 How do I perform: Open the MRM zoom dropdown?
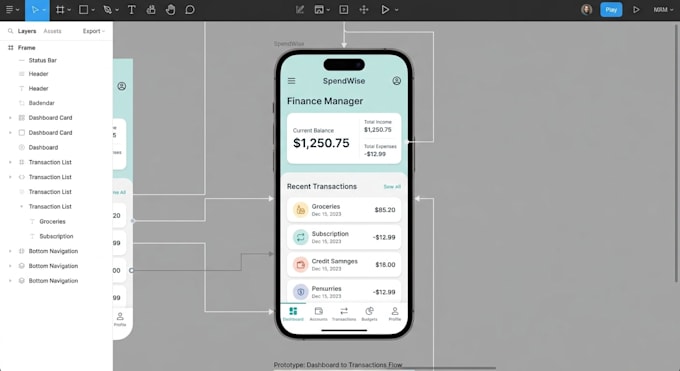click(x=663, y=10)
